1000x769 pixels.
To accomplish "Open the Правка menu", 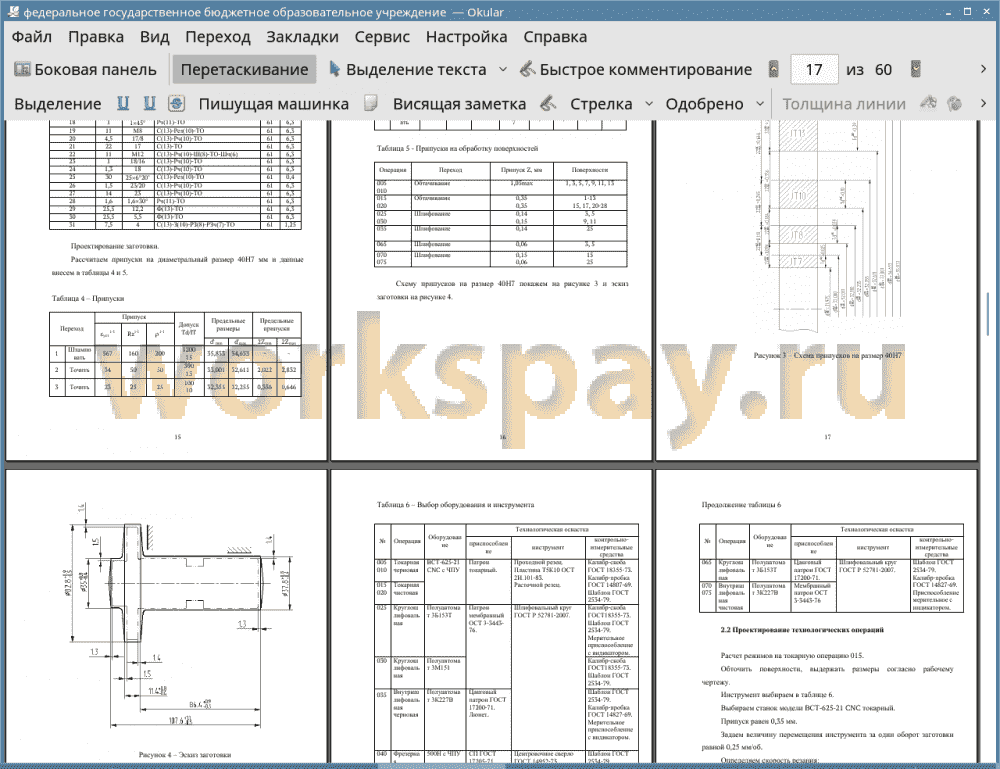I will point(96,37).
